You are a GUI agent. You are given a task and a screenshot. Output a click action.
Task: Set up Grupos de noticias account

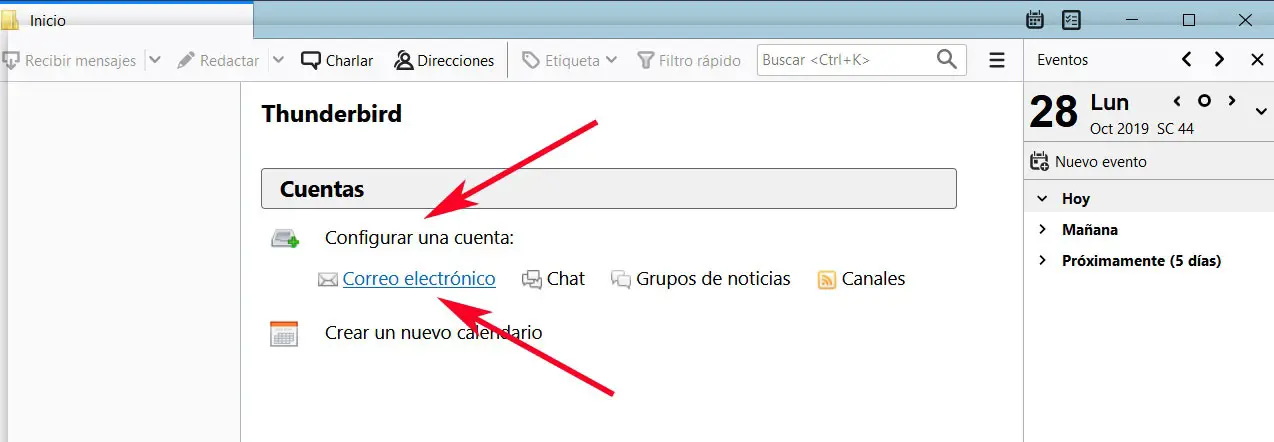(713, 279)
